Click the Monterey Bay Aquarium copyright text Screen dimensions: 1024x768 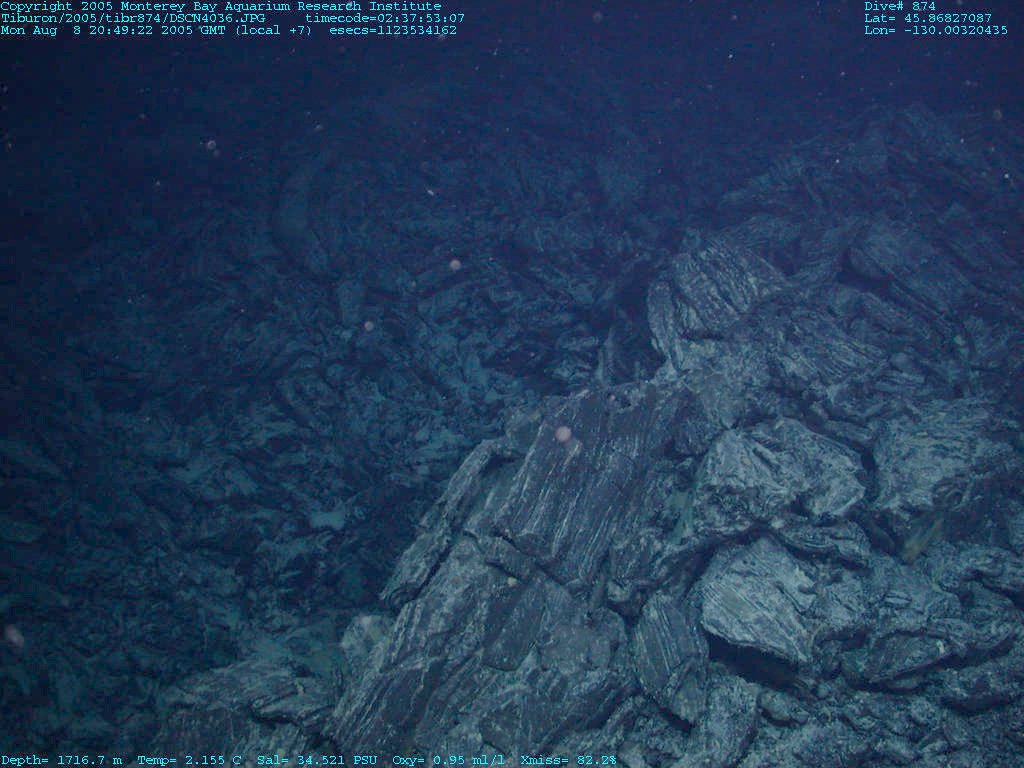(x=220, y=6)
